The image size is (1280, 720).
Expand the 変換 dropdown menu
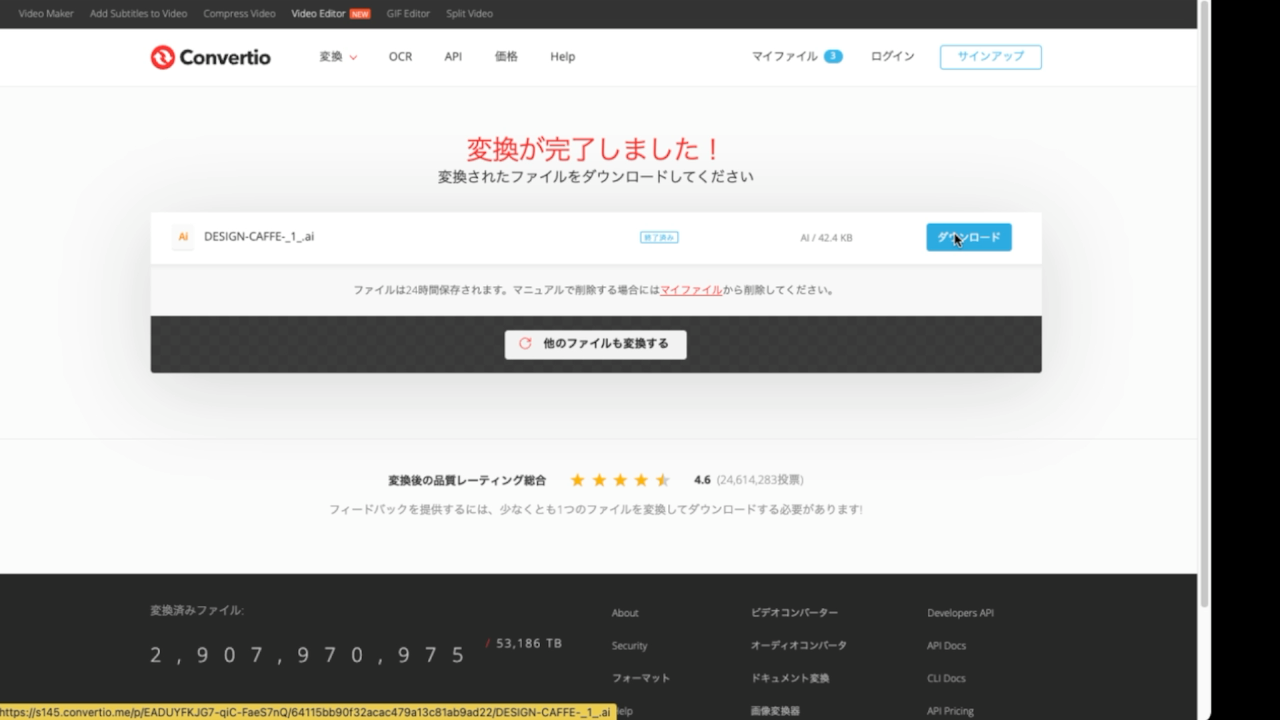pyautogui.click(x=338, y=57)
